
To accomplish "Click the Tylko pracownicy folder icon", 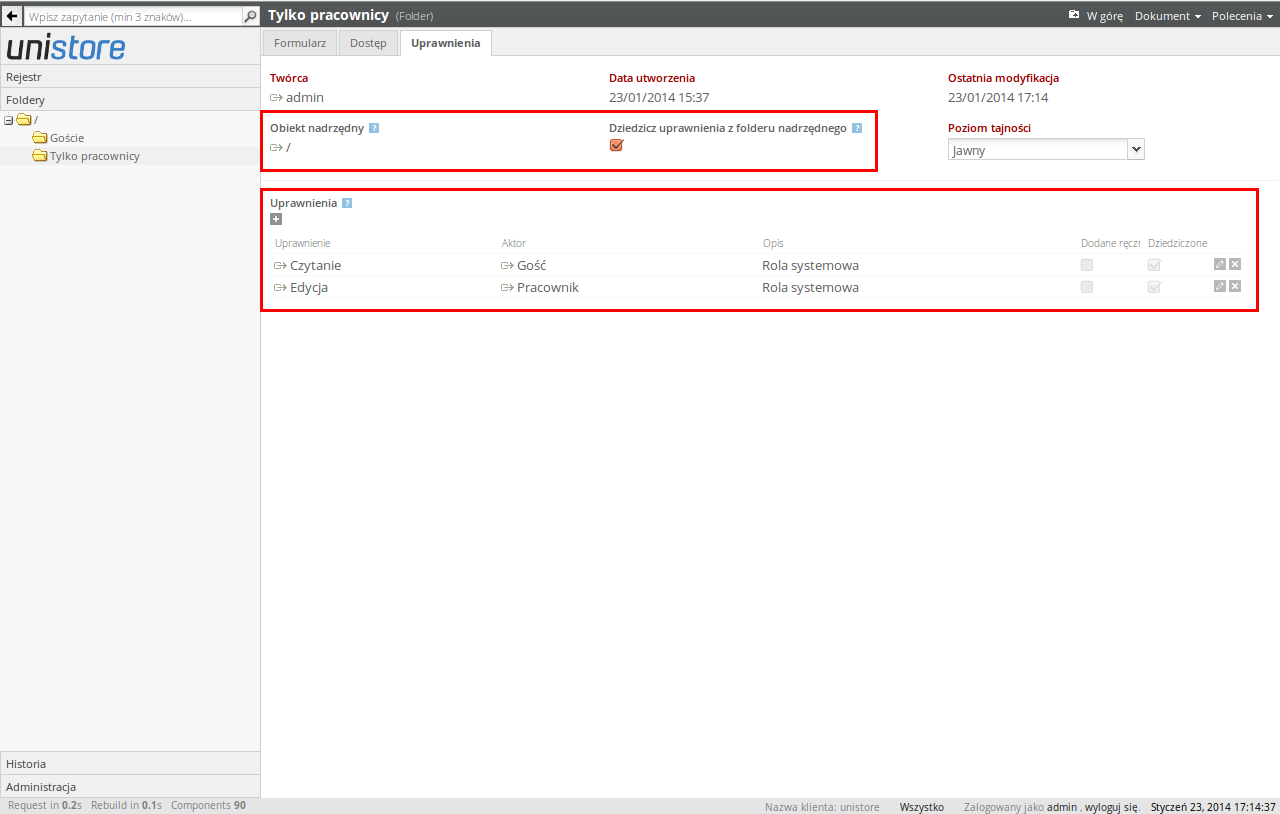I will pos(40,156).
